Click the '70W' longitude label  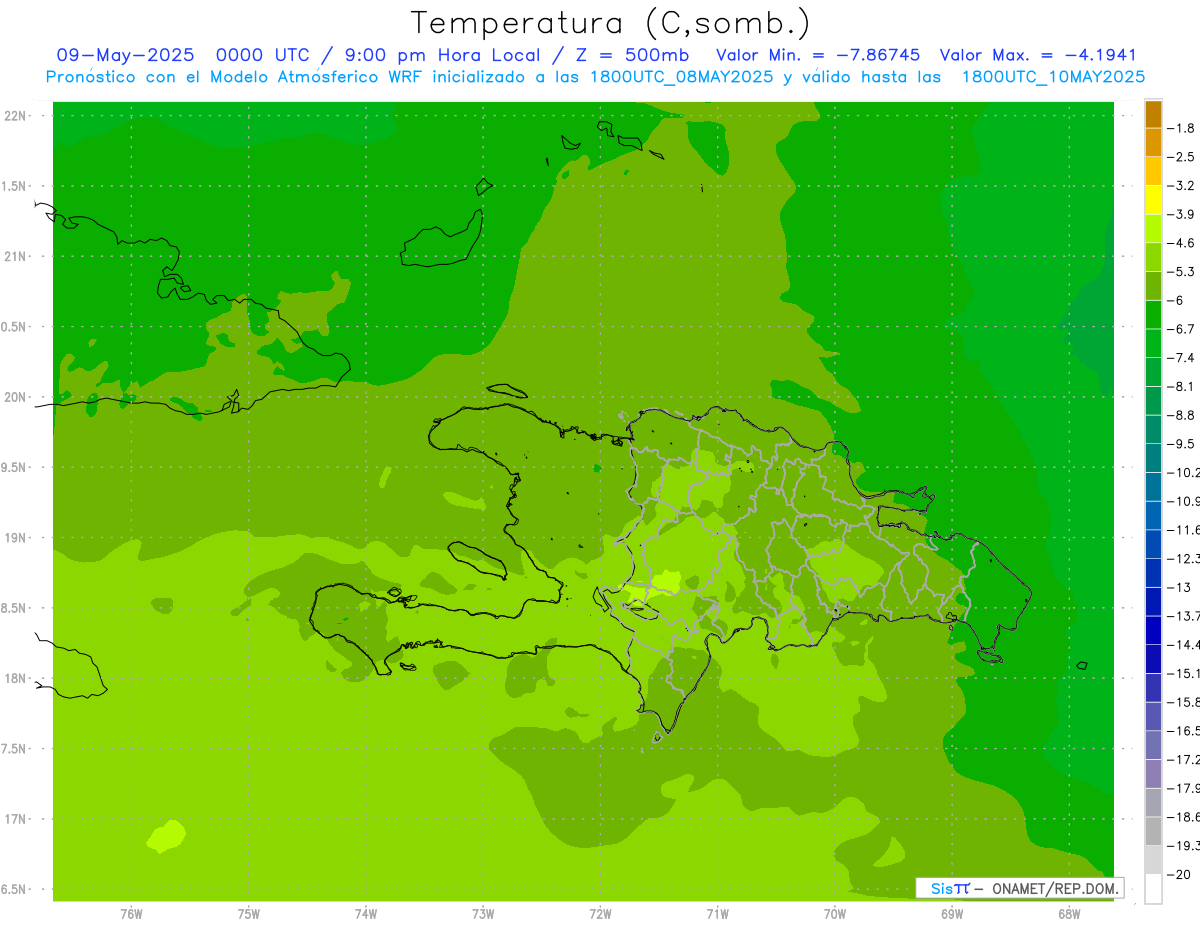834,914
